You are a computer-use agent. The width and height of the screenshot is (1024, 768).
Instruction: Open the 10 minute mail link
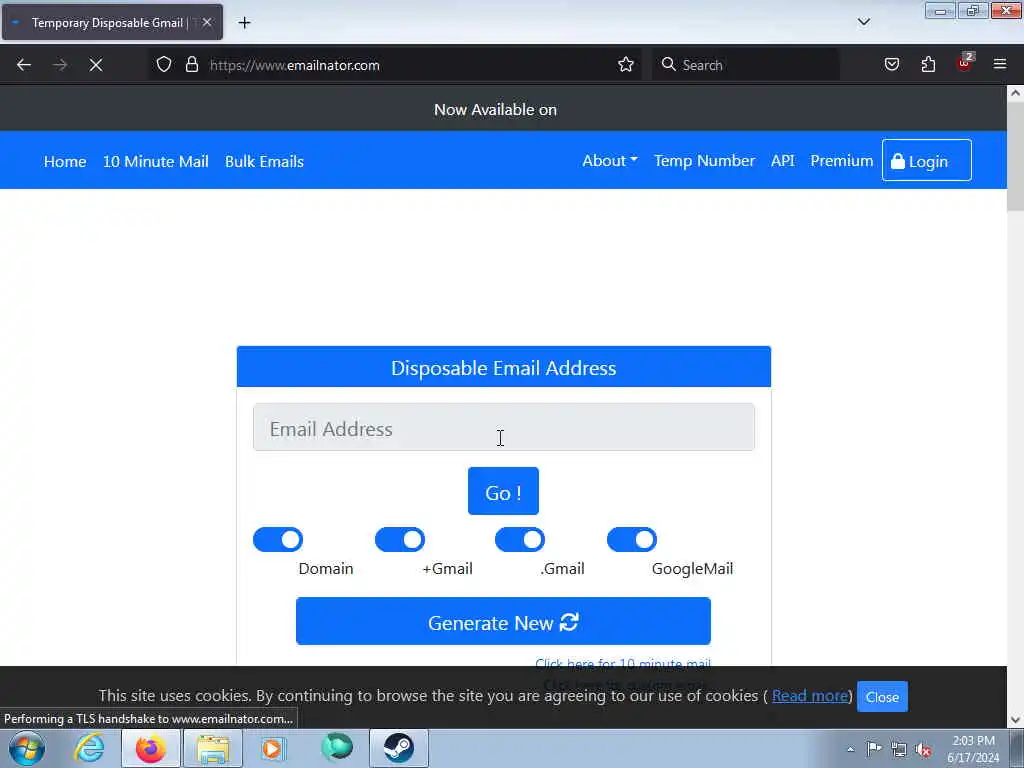pyautogui.click(x=622, y=663)
